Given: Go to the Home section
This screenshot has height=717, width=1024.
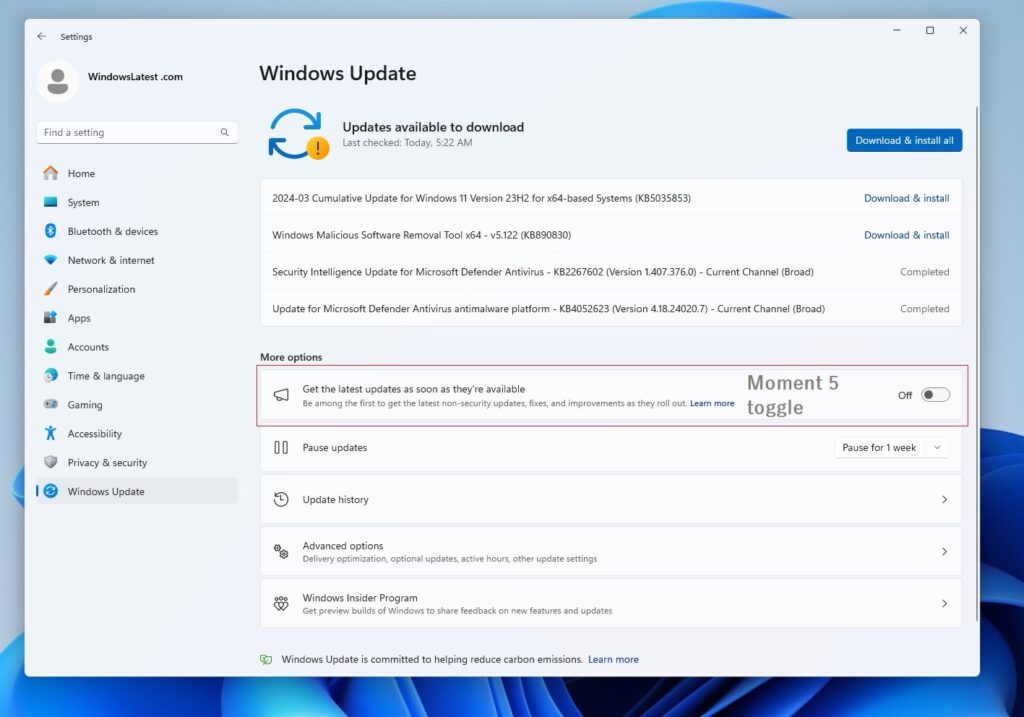Looking at the screenshot, I should point(79,173).
